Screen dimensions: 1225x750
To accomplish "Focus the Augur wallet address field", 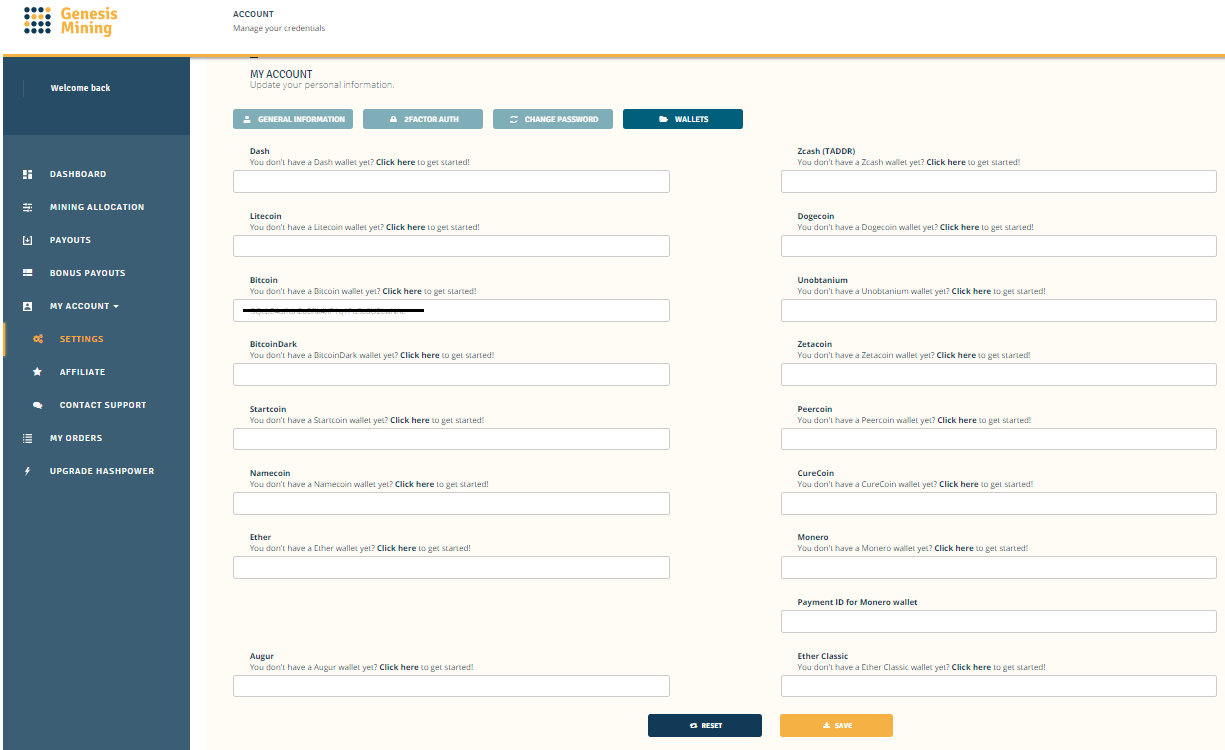I will coord(451,686).
